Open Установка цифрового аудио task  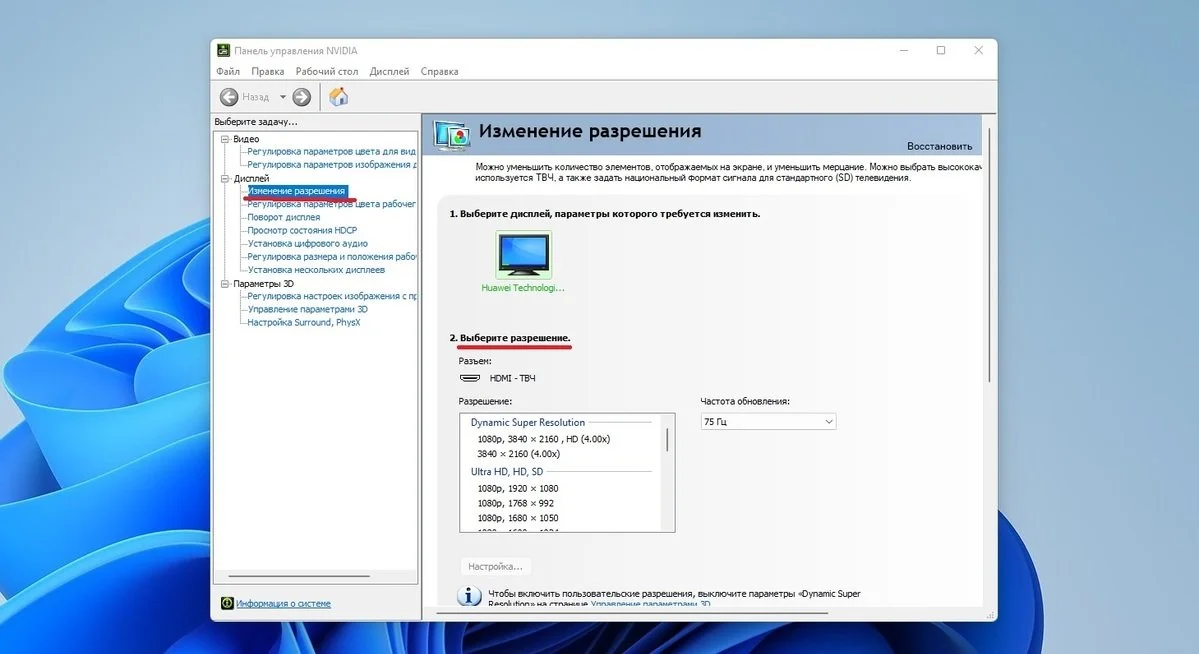coord(307,243)
